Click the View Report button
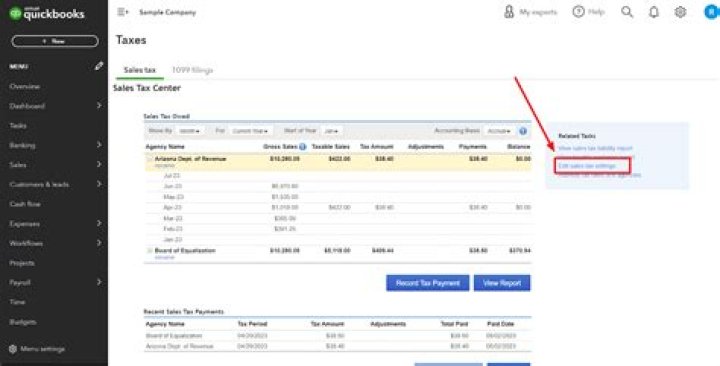 (x=502, y=283)
